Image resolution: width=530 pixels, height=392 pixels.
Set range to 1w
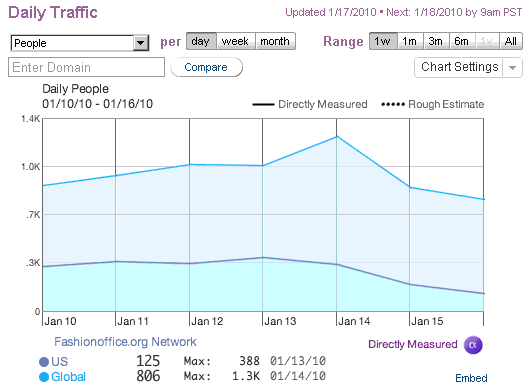click(383, 41)
